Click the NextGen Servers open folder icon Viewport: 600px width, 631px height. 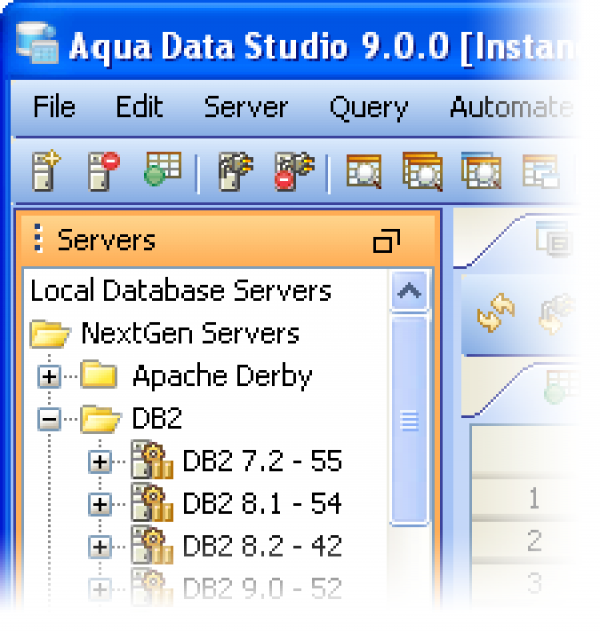tap(50, 334)
